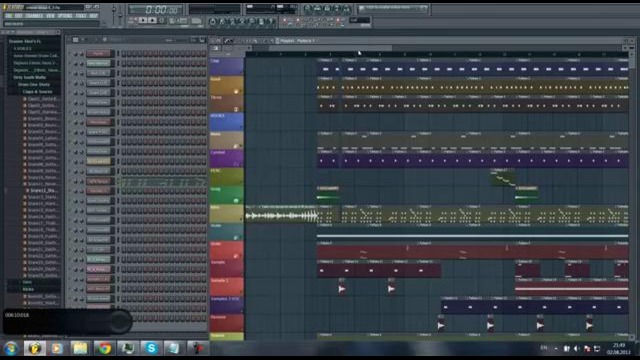Select the PERC playlist track header
Viewport: 640px width, 360px height.
tap(226, 177)
